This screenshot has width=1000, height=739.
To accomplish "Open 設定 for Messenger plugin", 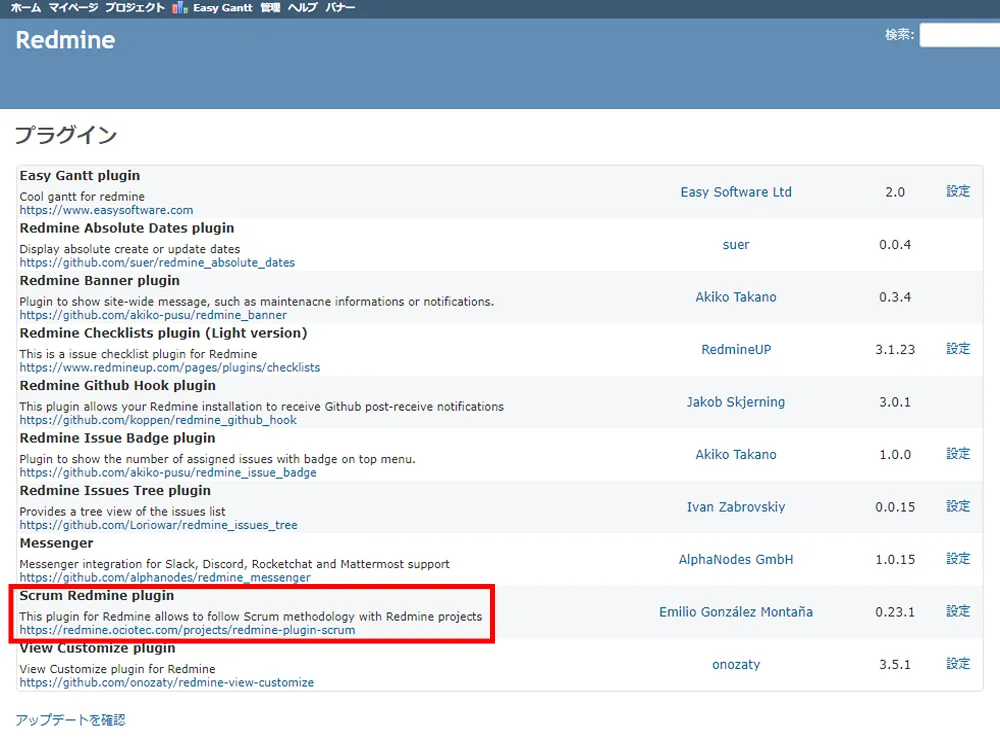I will 958,559.
